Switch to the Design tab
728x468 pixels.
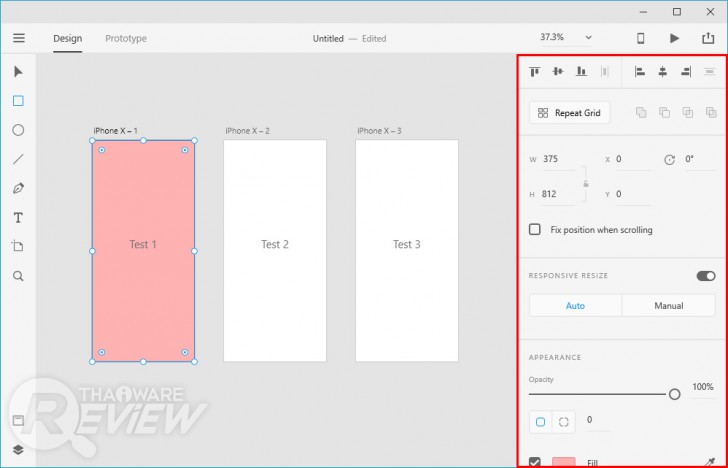tap(67, 39)
